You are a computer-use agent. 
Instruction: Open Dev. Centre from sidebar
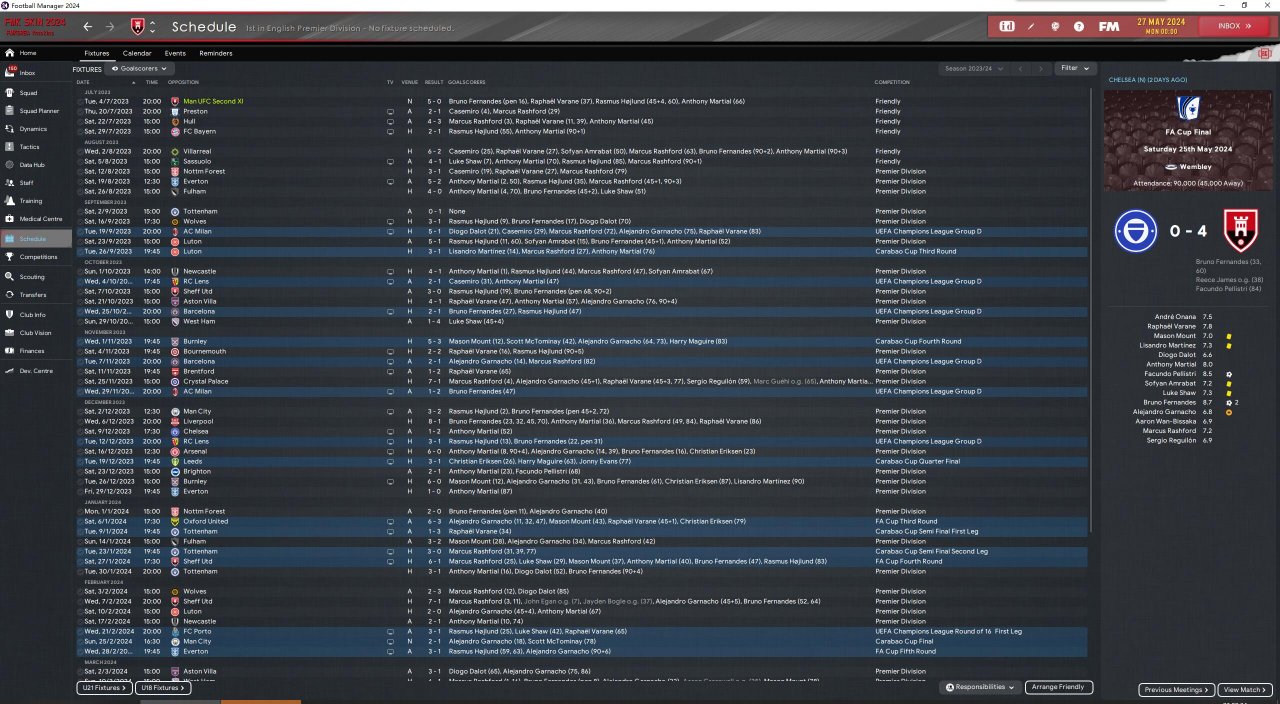pyautogui.click(x=35, y=371)
